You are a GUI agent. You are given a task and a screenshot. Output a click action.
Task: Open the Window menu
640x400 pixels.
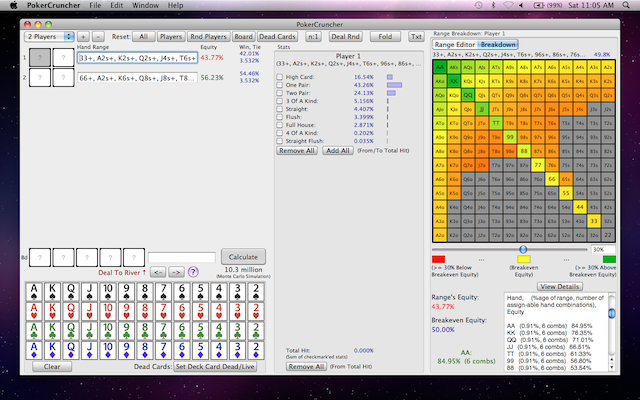[x=145, y=5]
